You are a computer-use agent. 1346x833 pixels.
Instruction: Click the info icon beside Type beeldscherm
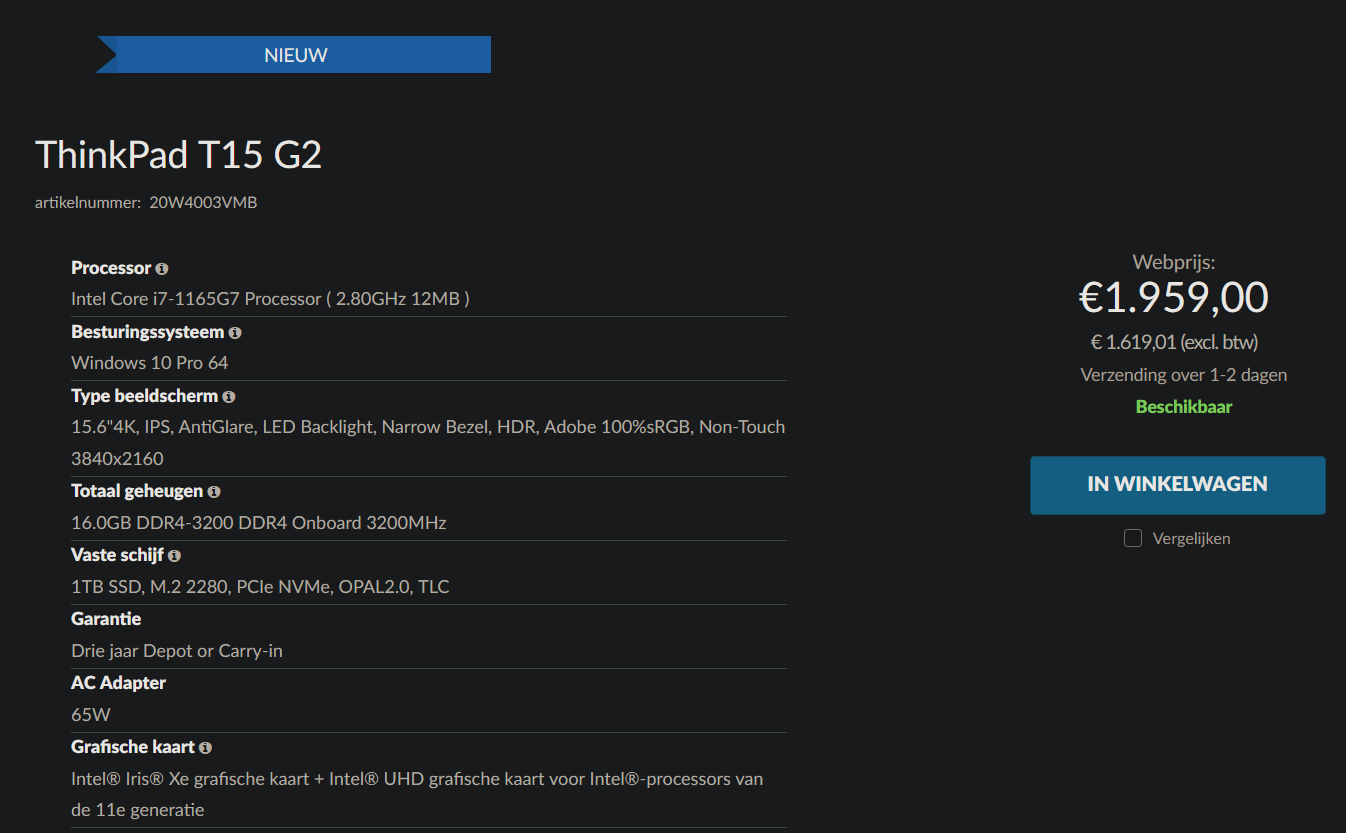[229, 397]
